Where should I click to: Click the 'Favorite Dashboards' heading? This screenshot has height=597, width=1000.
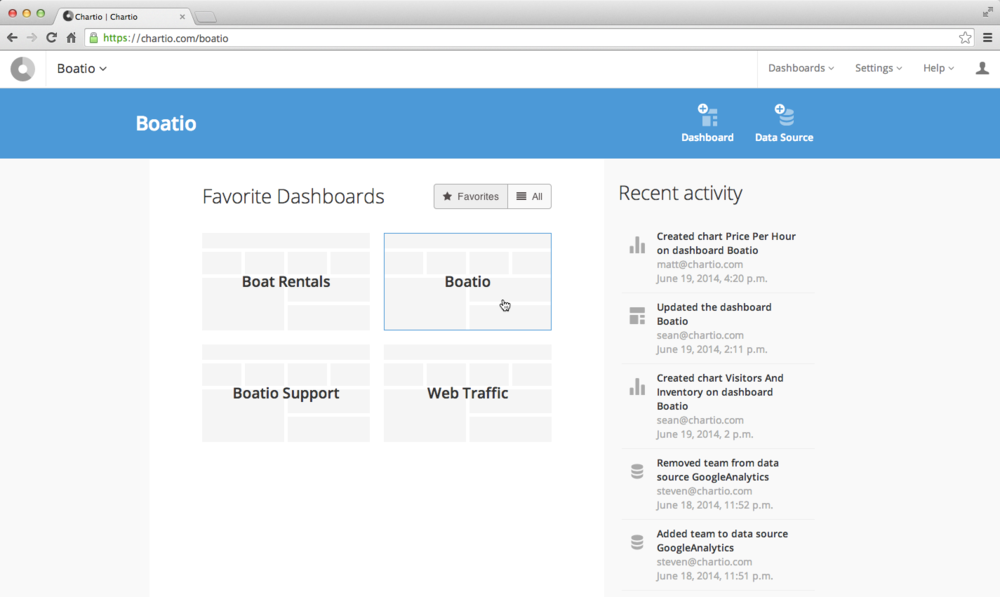(x=293, y=196)
